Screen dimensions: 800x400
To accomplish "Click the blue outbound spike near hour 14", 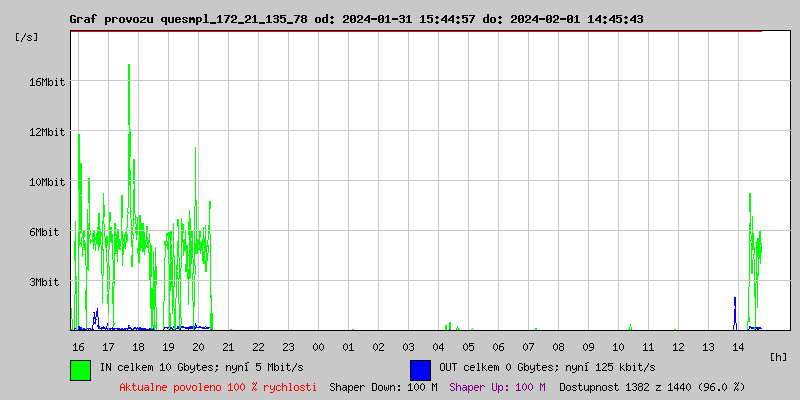I will 735,312.
